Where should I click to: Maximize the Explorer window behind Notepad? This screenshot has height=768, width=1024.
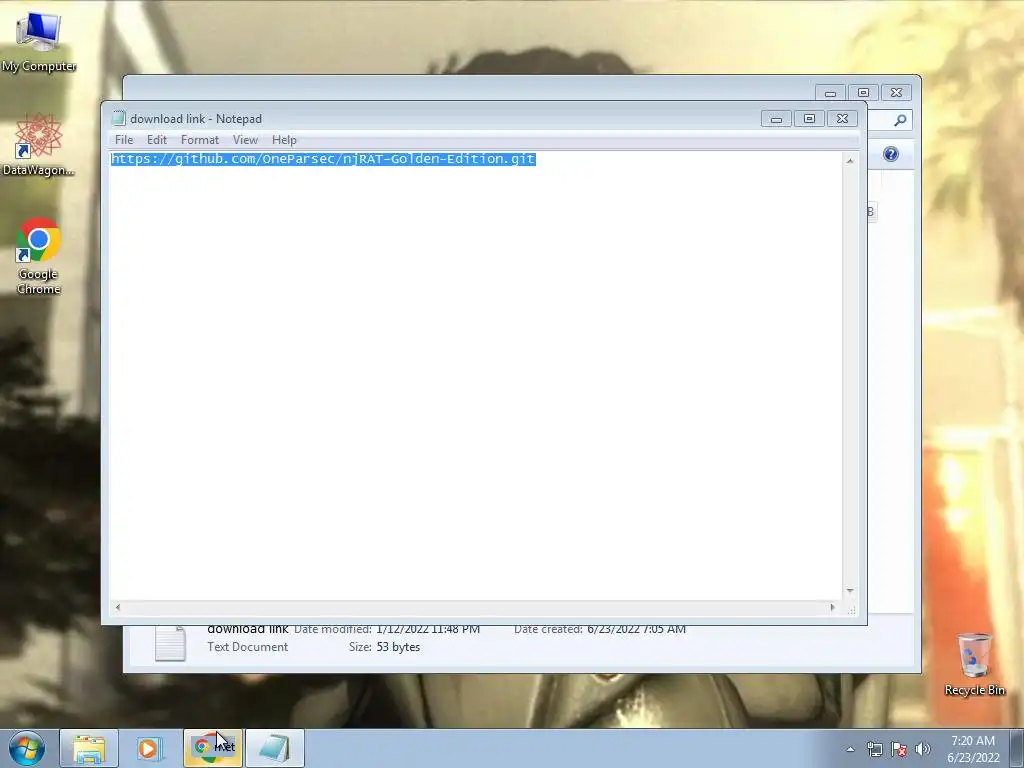tap(863, 93)
